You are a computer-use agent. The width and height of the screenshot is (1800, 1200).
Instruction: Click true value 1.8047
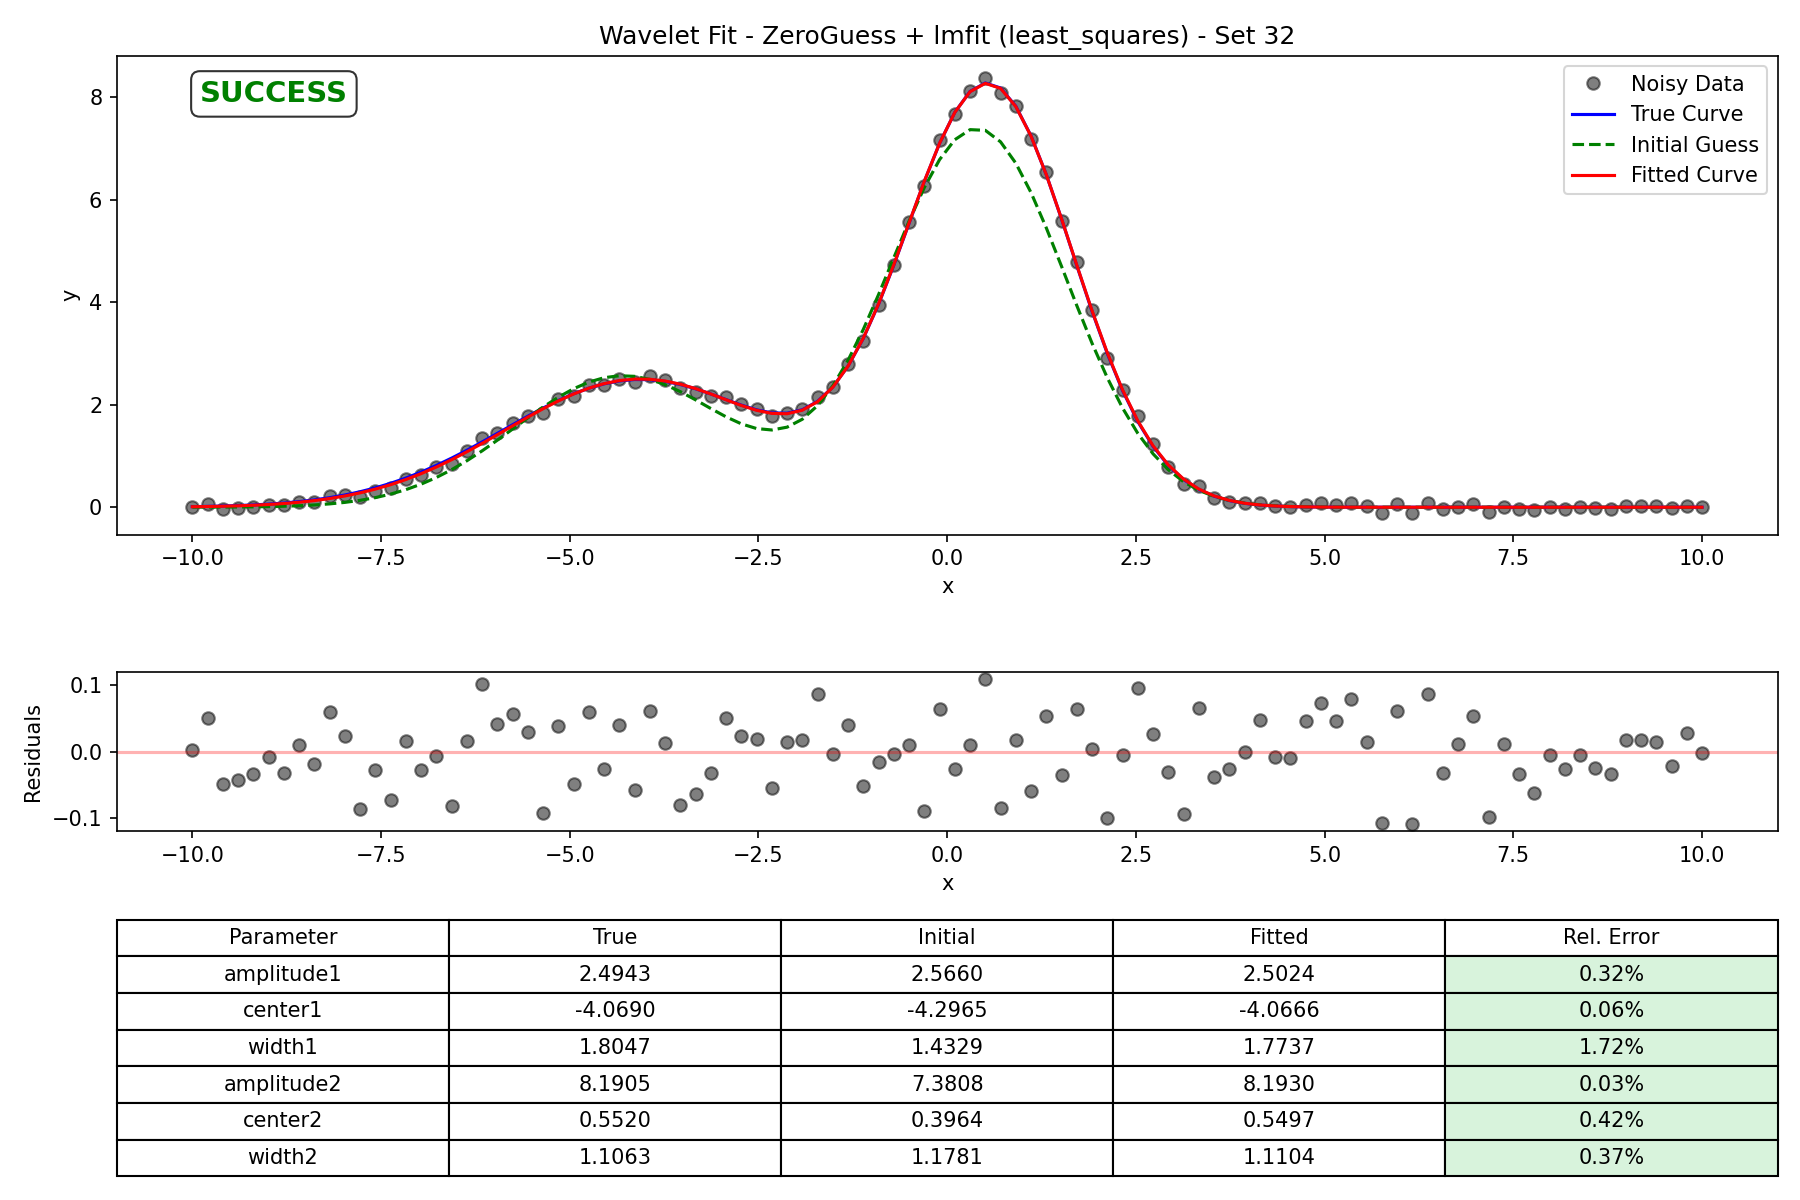point(615,1047)
